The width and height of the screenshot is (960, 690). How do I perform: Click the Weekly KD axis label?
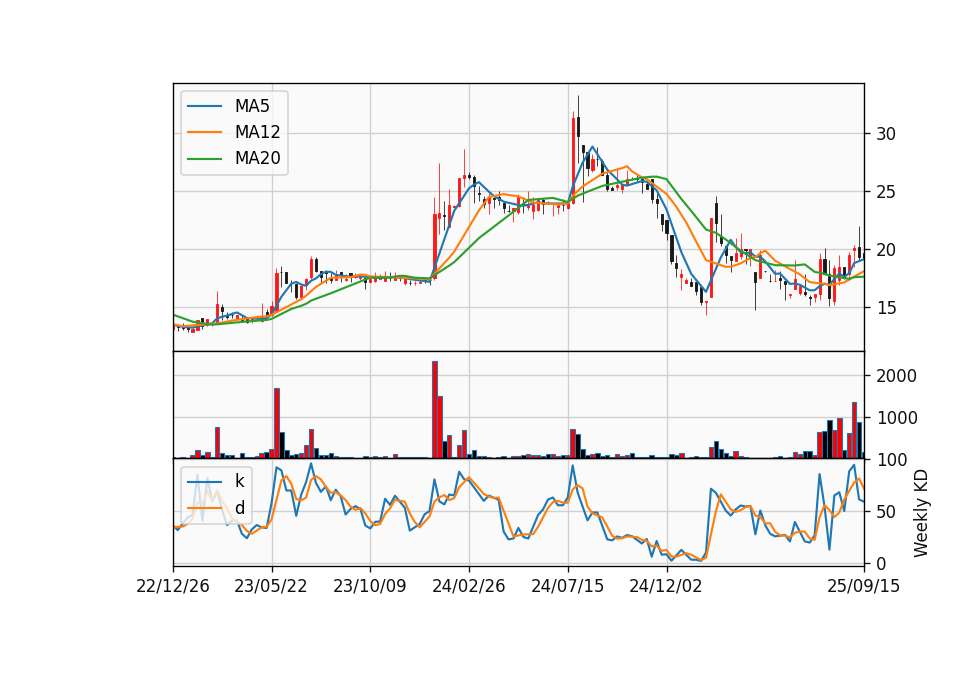[x=921, y=513]
